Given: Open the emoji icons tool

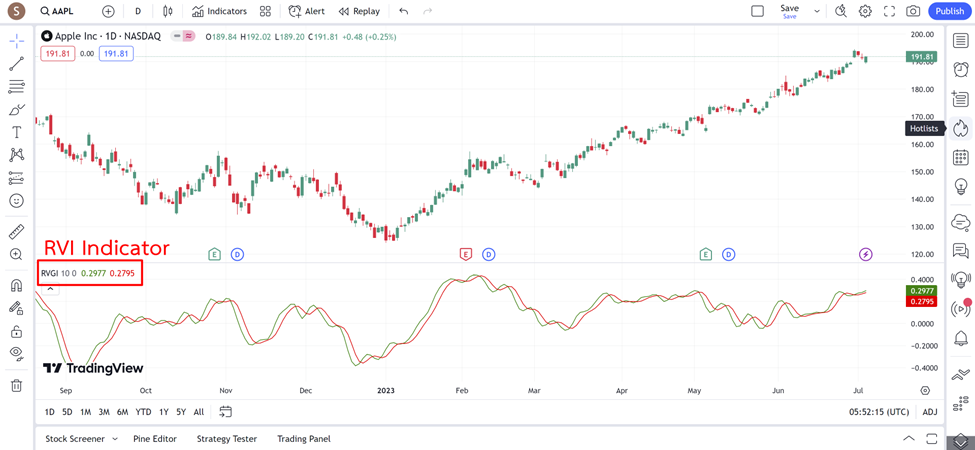Looking at the screenshot, I should coord(17,201).
